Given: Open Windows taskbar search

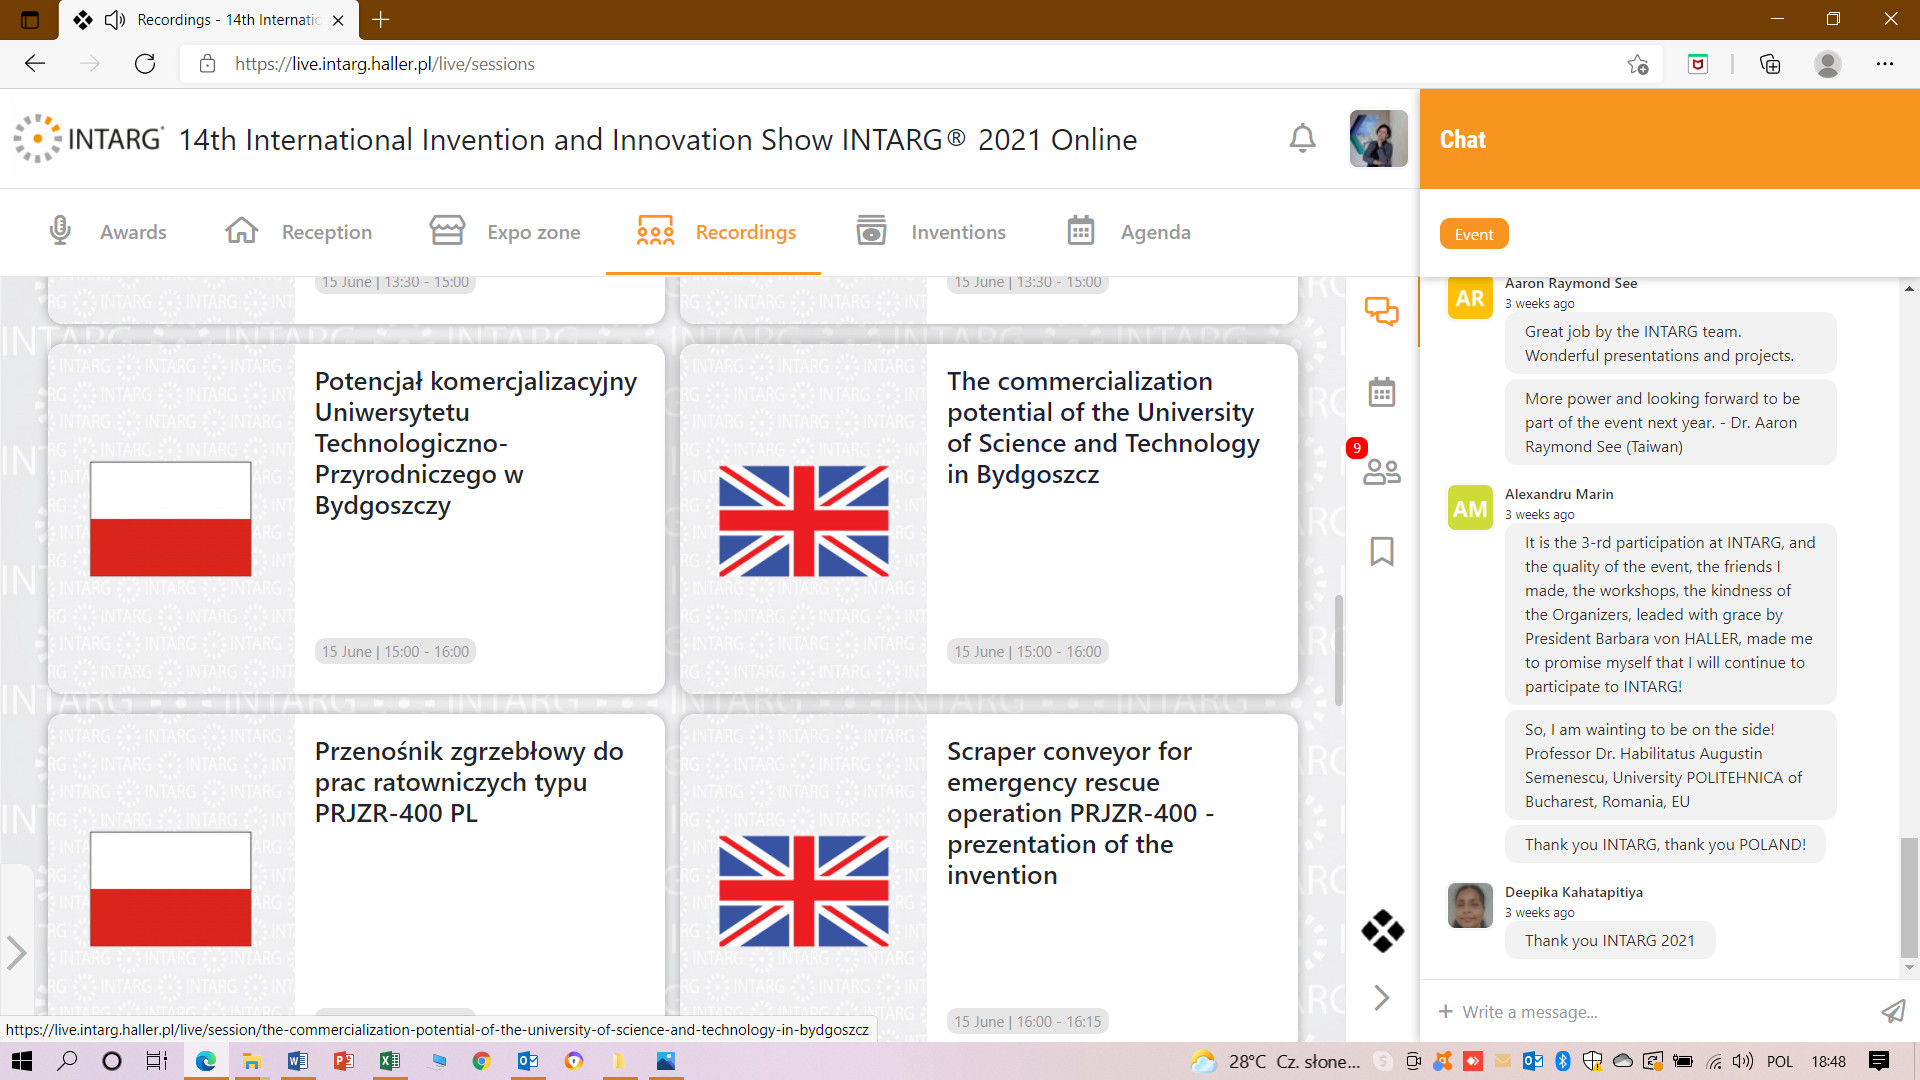Looking at the screenshot, I should 67,1061.
